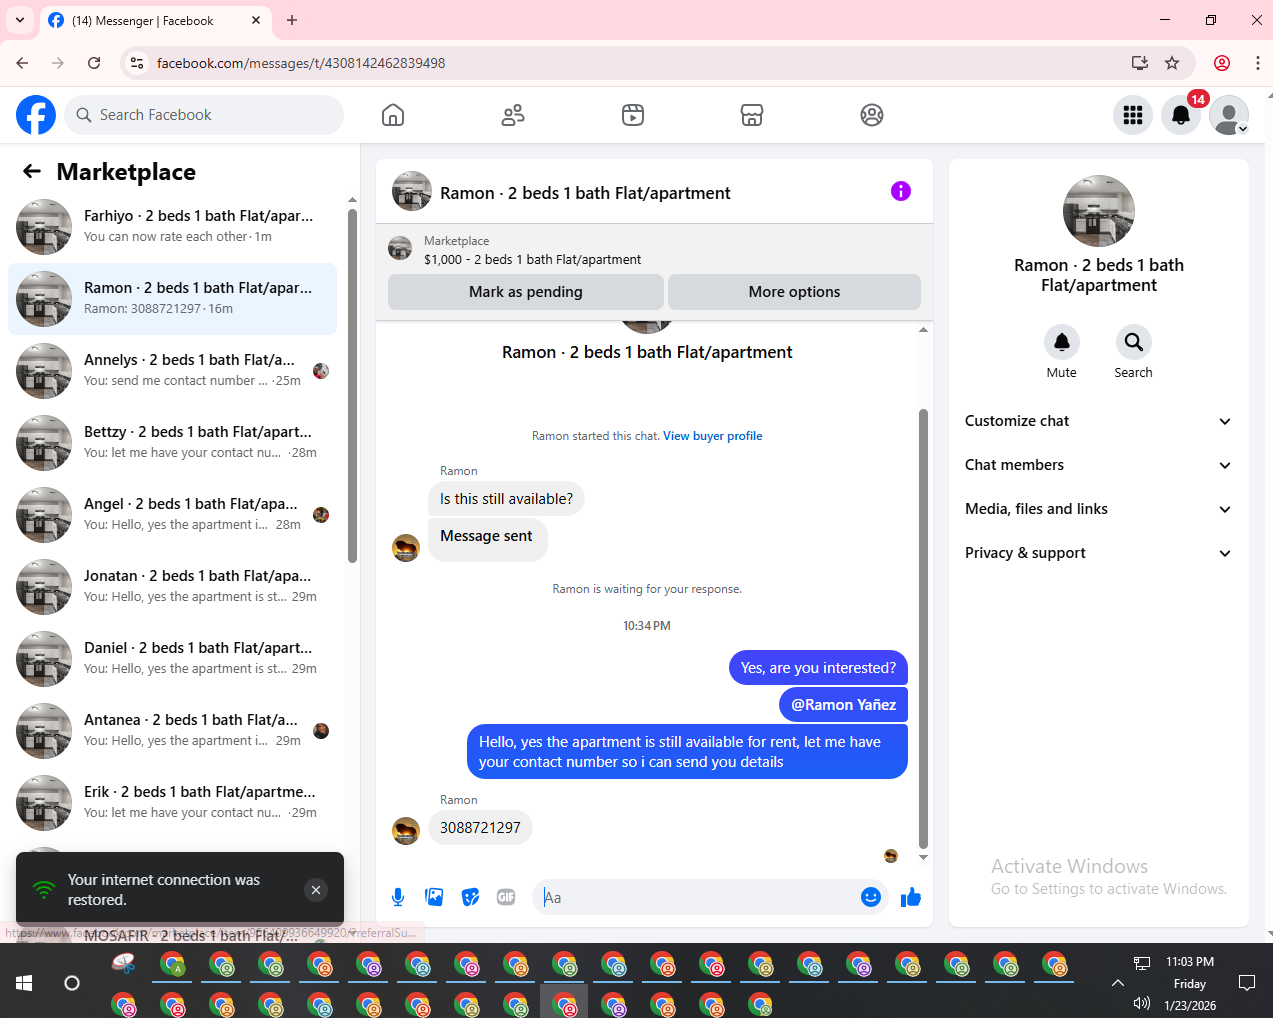Open the Video (Watch) icon
The width and height of the screenshot is (1273, 1018).
(633, 115)
